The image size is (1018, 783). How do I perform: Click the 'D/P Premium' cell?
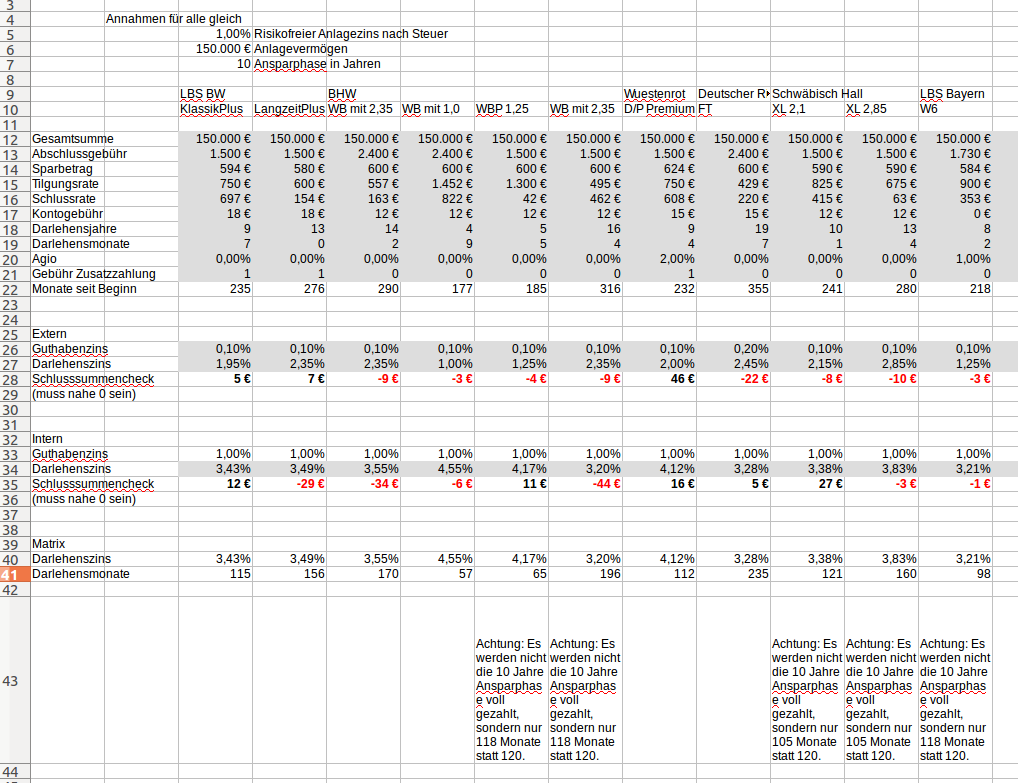[660, 108]
